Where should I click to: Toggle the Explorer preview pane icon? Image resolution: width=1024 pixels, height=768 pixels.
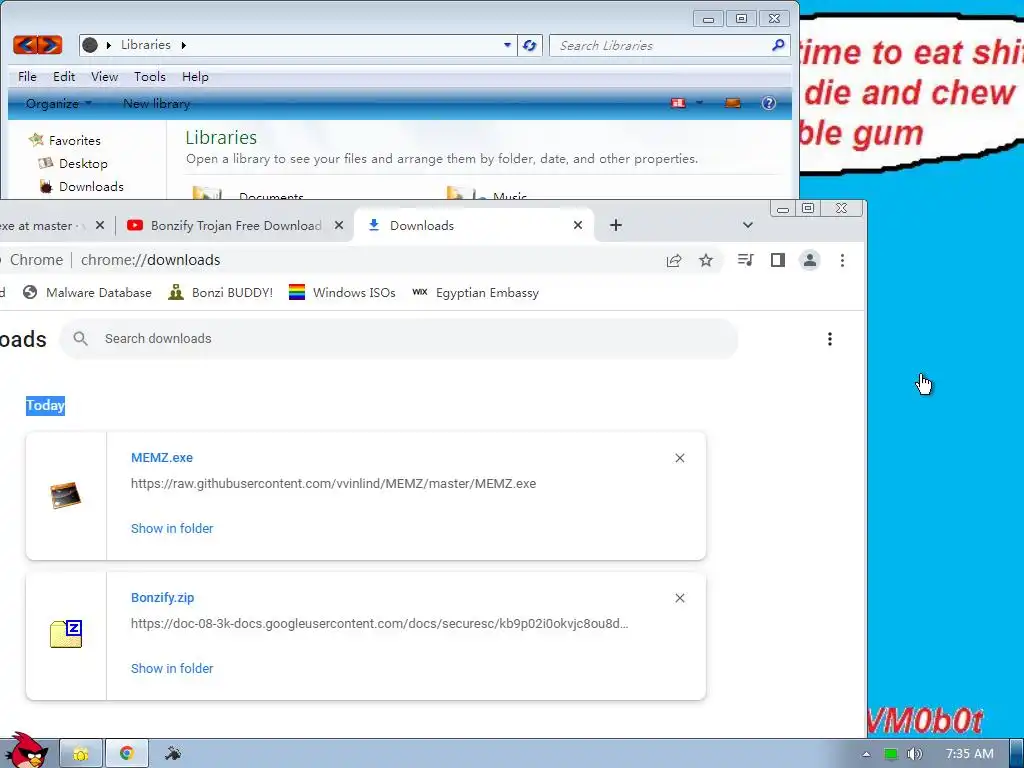tap(733, 103)
